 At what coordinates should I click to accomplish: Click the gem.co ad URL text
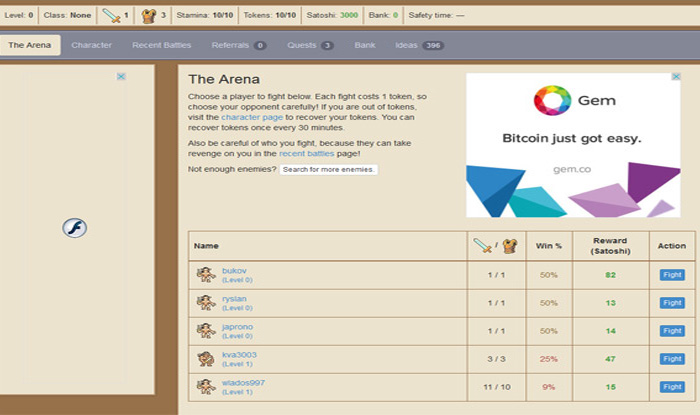coord(572,170)
